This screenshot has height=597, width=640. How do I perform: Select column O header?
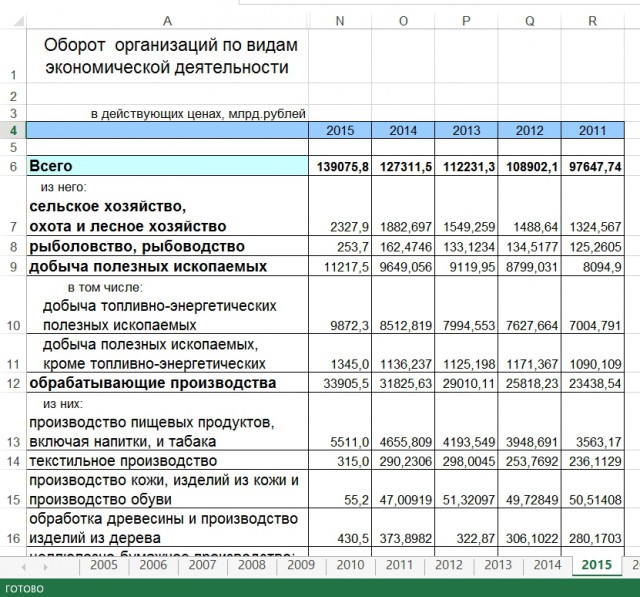pyautogui.click(x=403, y=21)
